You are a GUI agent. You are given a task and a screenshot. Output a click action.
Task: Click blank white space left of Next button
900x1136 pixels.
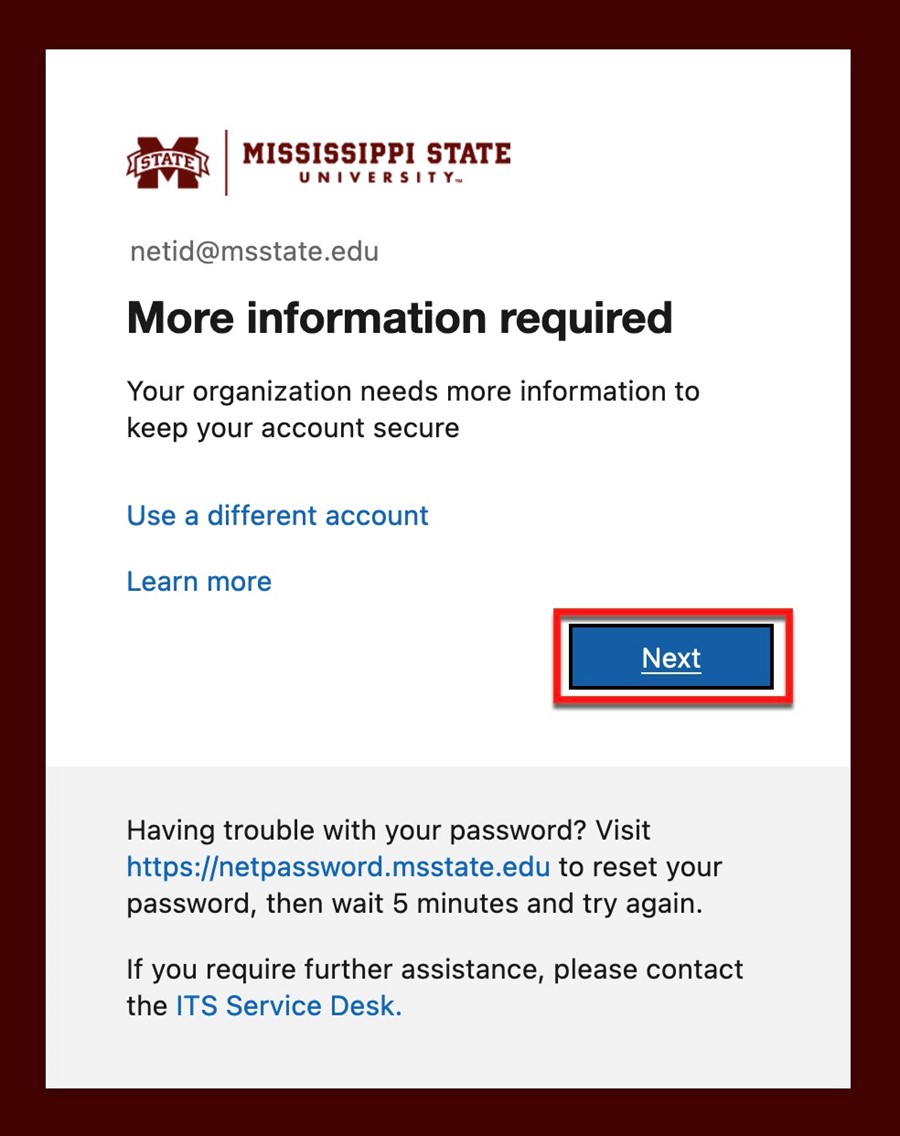point(304,659)
